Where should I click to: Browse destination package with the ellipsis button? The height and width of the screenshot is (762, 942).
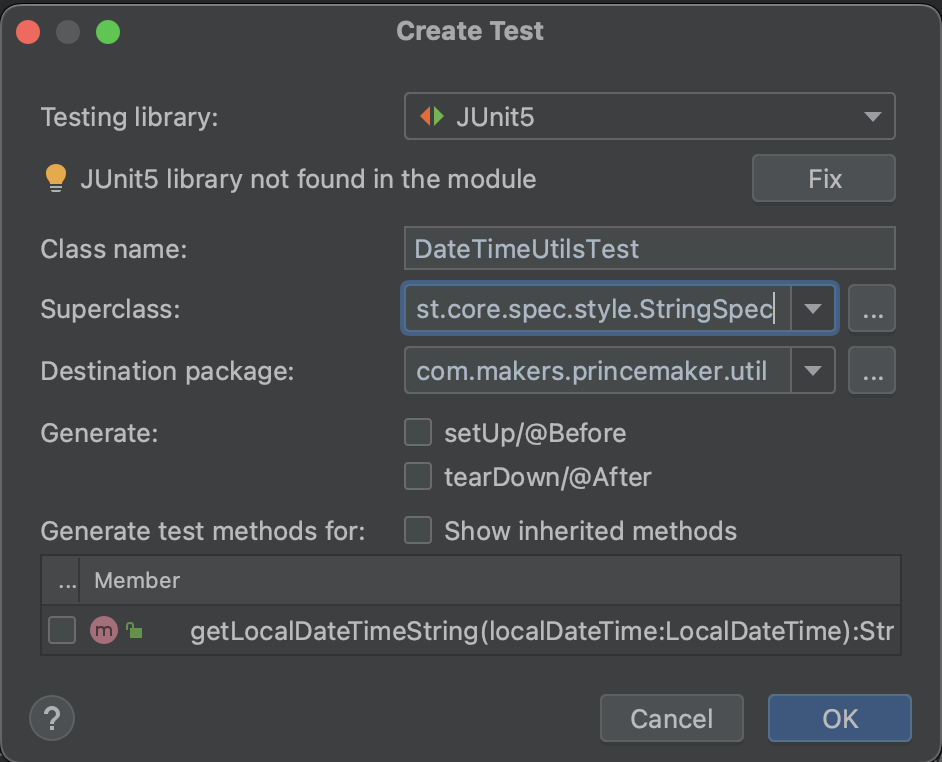pyautogui.click(x=871, y=371)
